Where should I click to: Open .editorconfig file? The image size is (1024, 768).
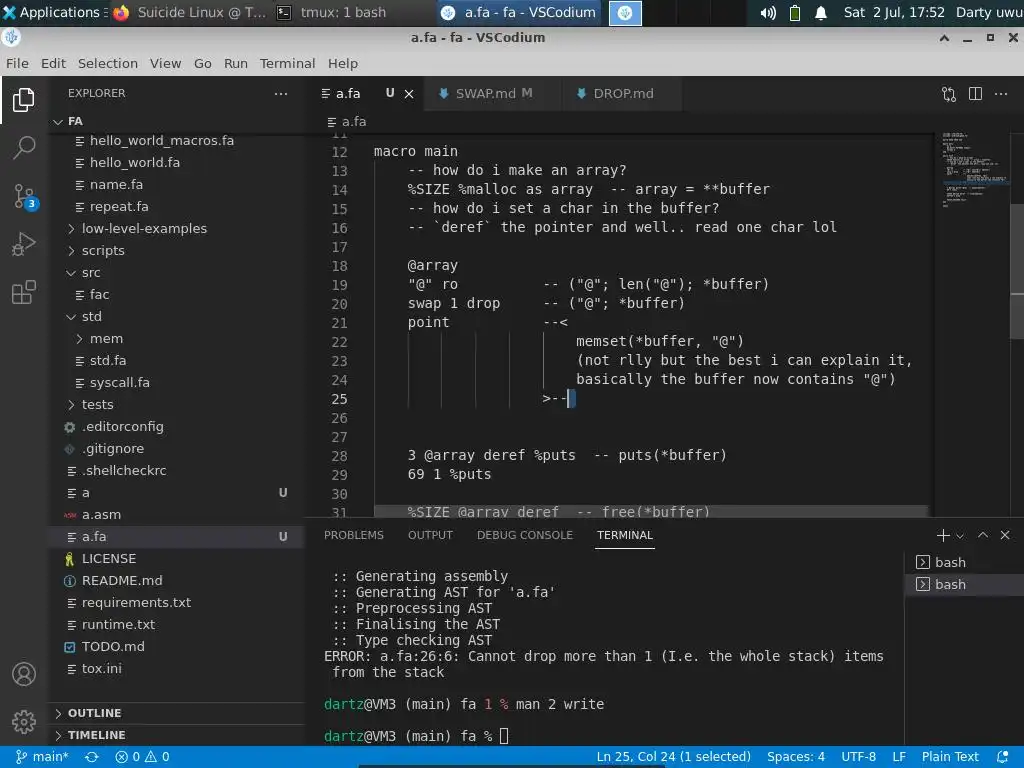[176, 426]
